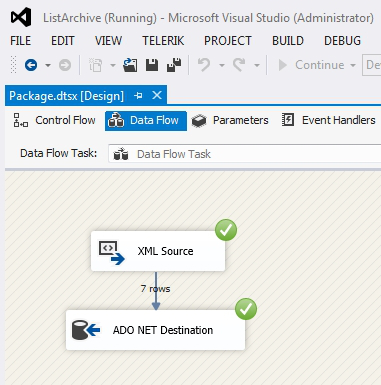The width and height of the screenshot is (381, 385).
Task: Click the '7 rows' data path label
Action: tap(155, 289)
